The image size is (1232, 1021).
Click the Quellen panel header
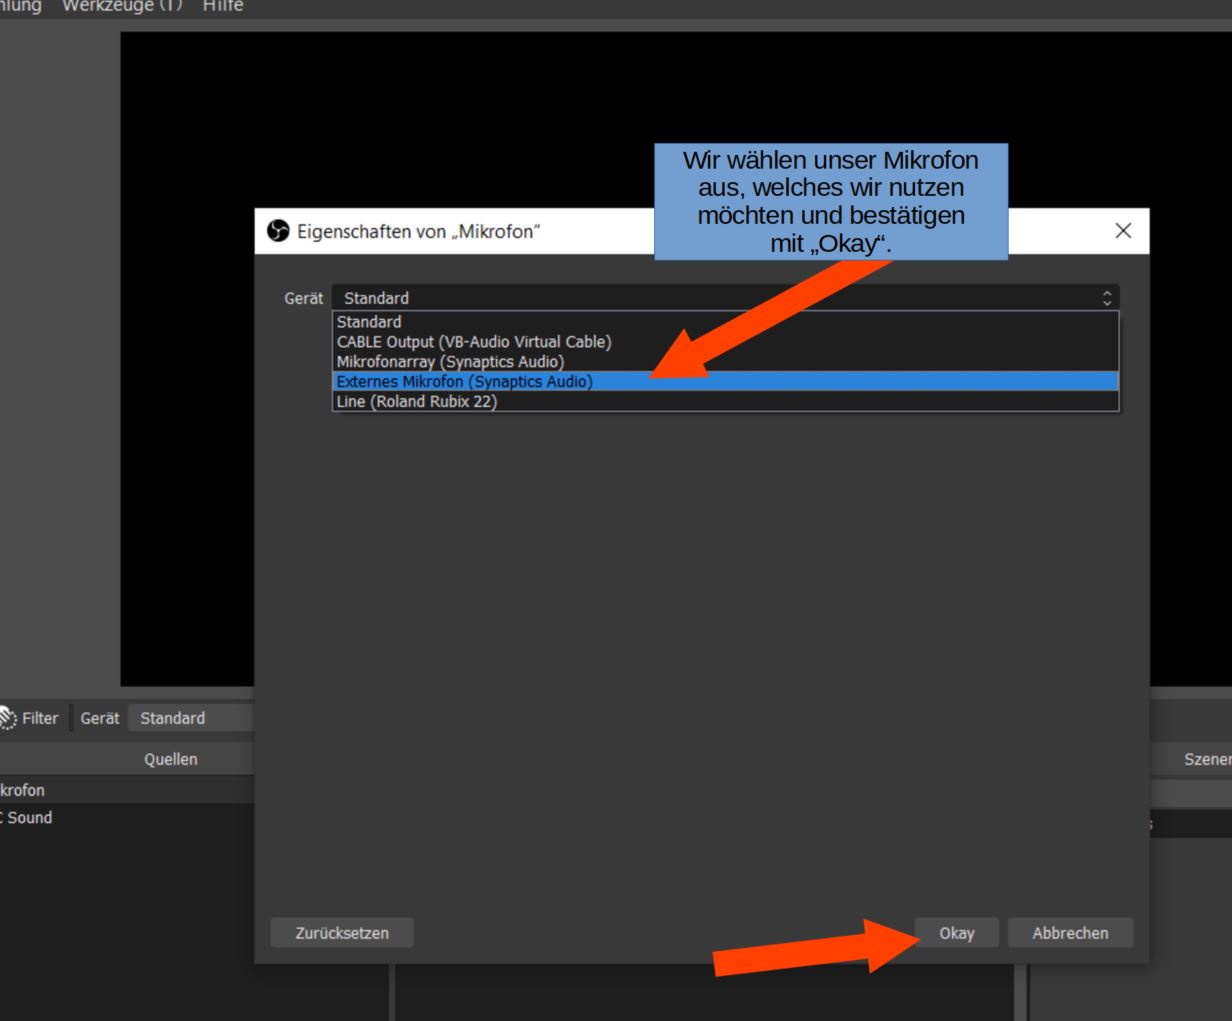170,759
